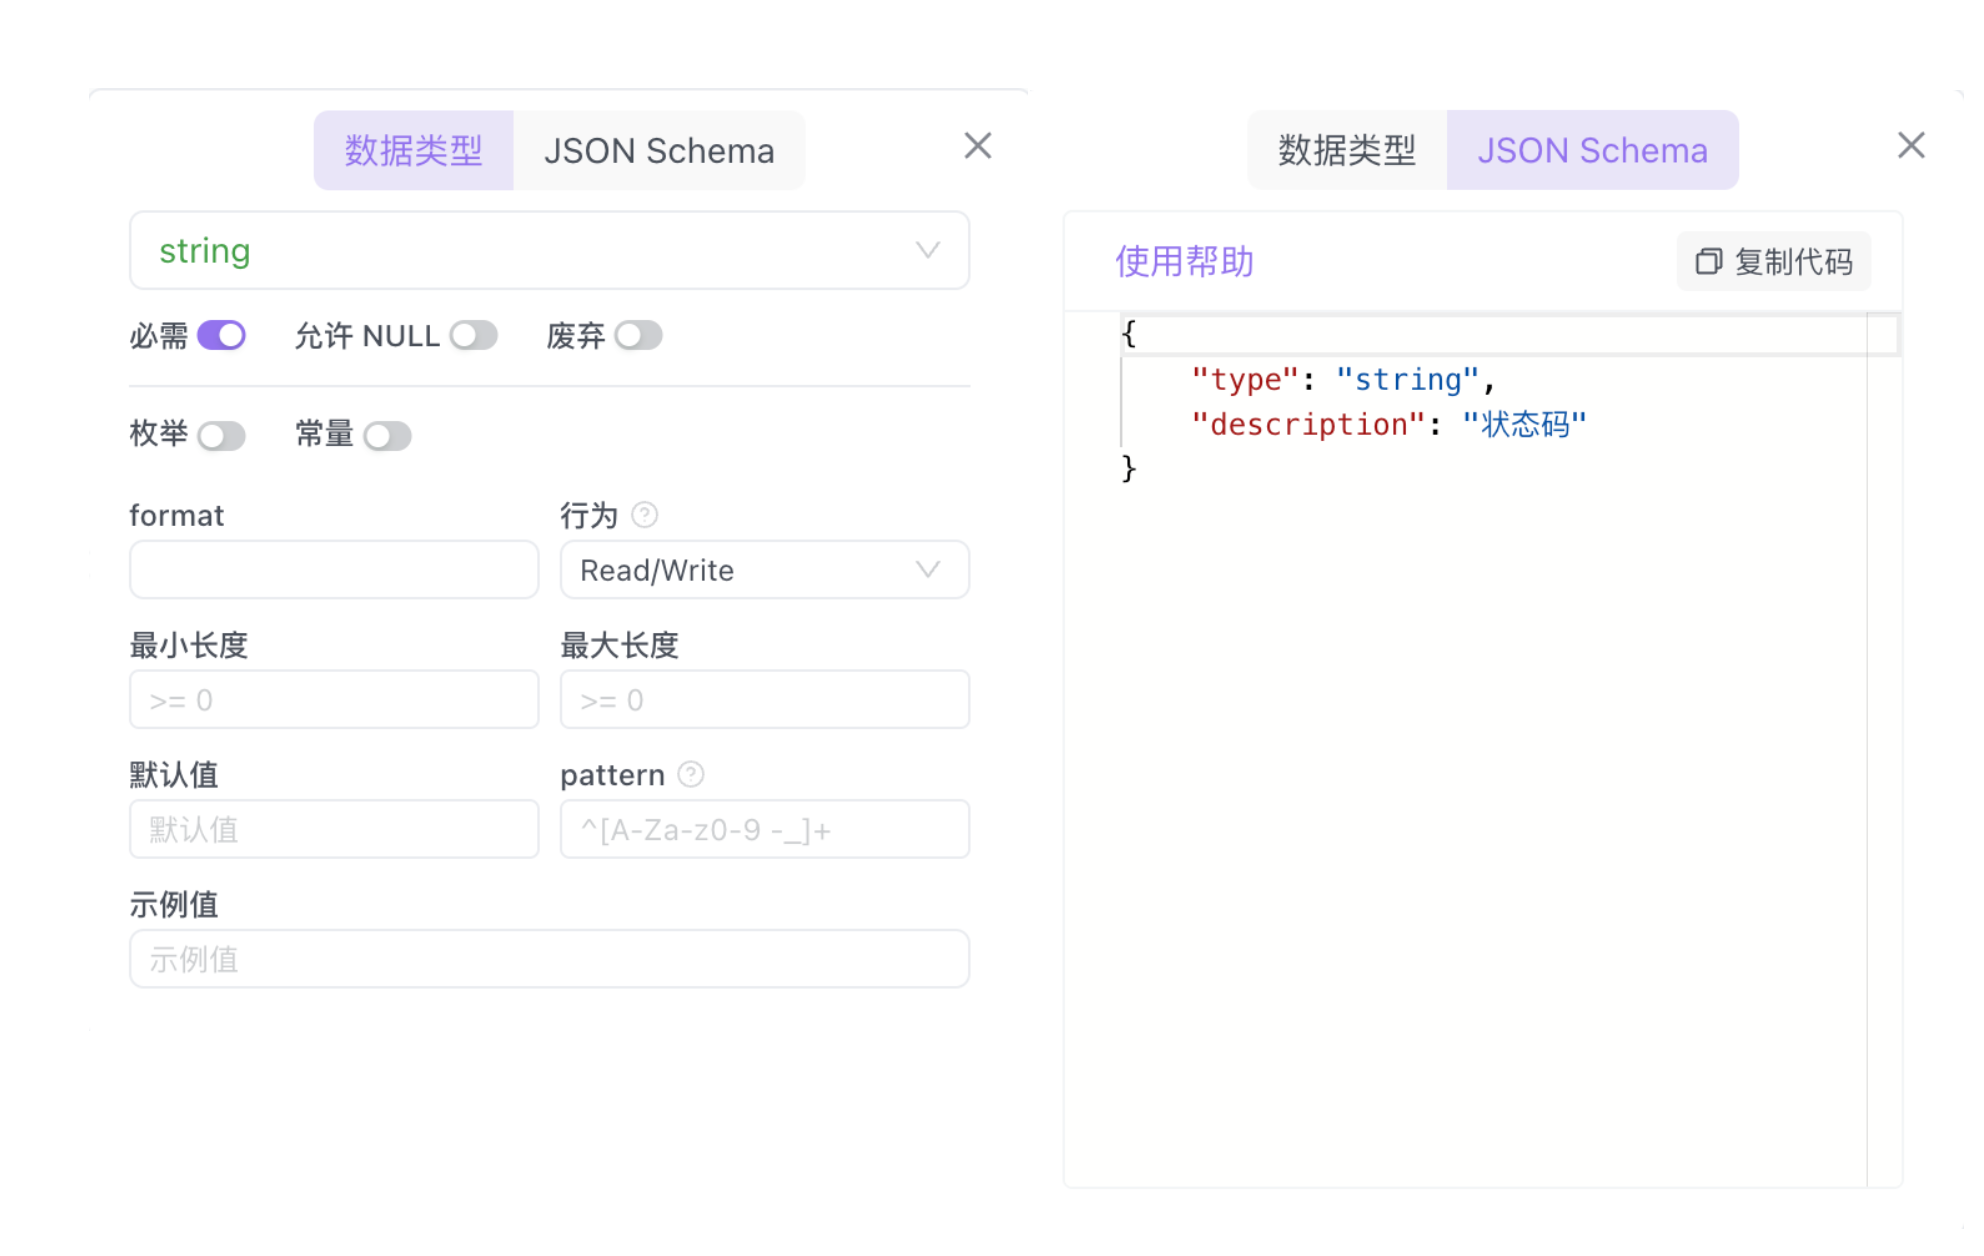Turn on the 废弃 deprecated toggle
Viewport: 1984px width, 1256px height.
[x=639, y=335]
